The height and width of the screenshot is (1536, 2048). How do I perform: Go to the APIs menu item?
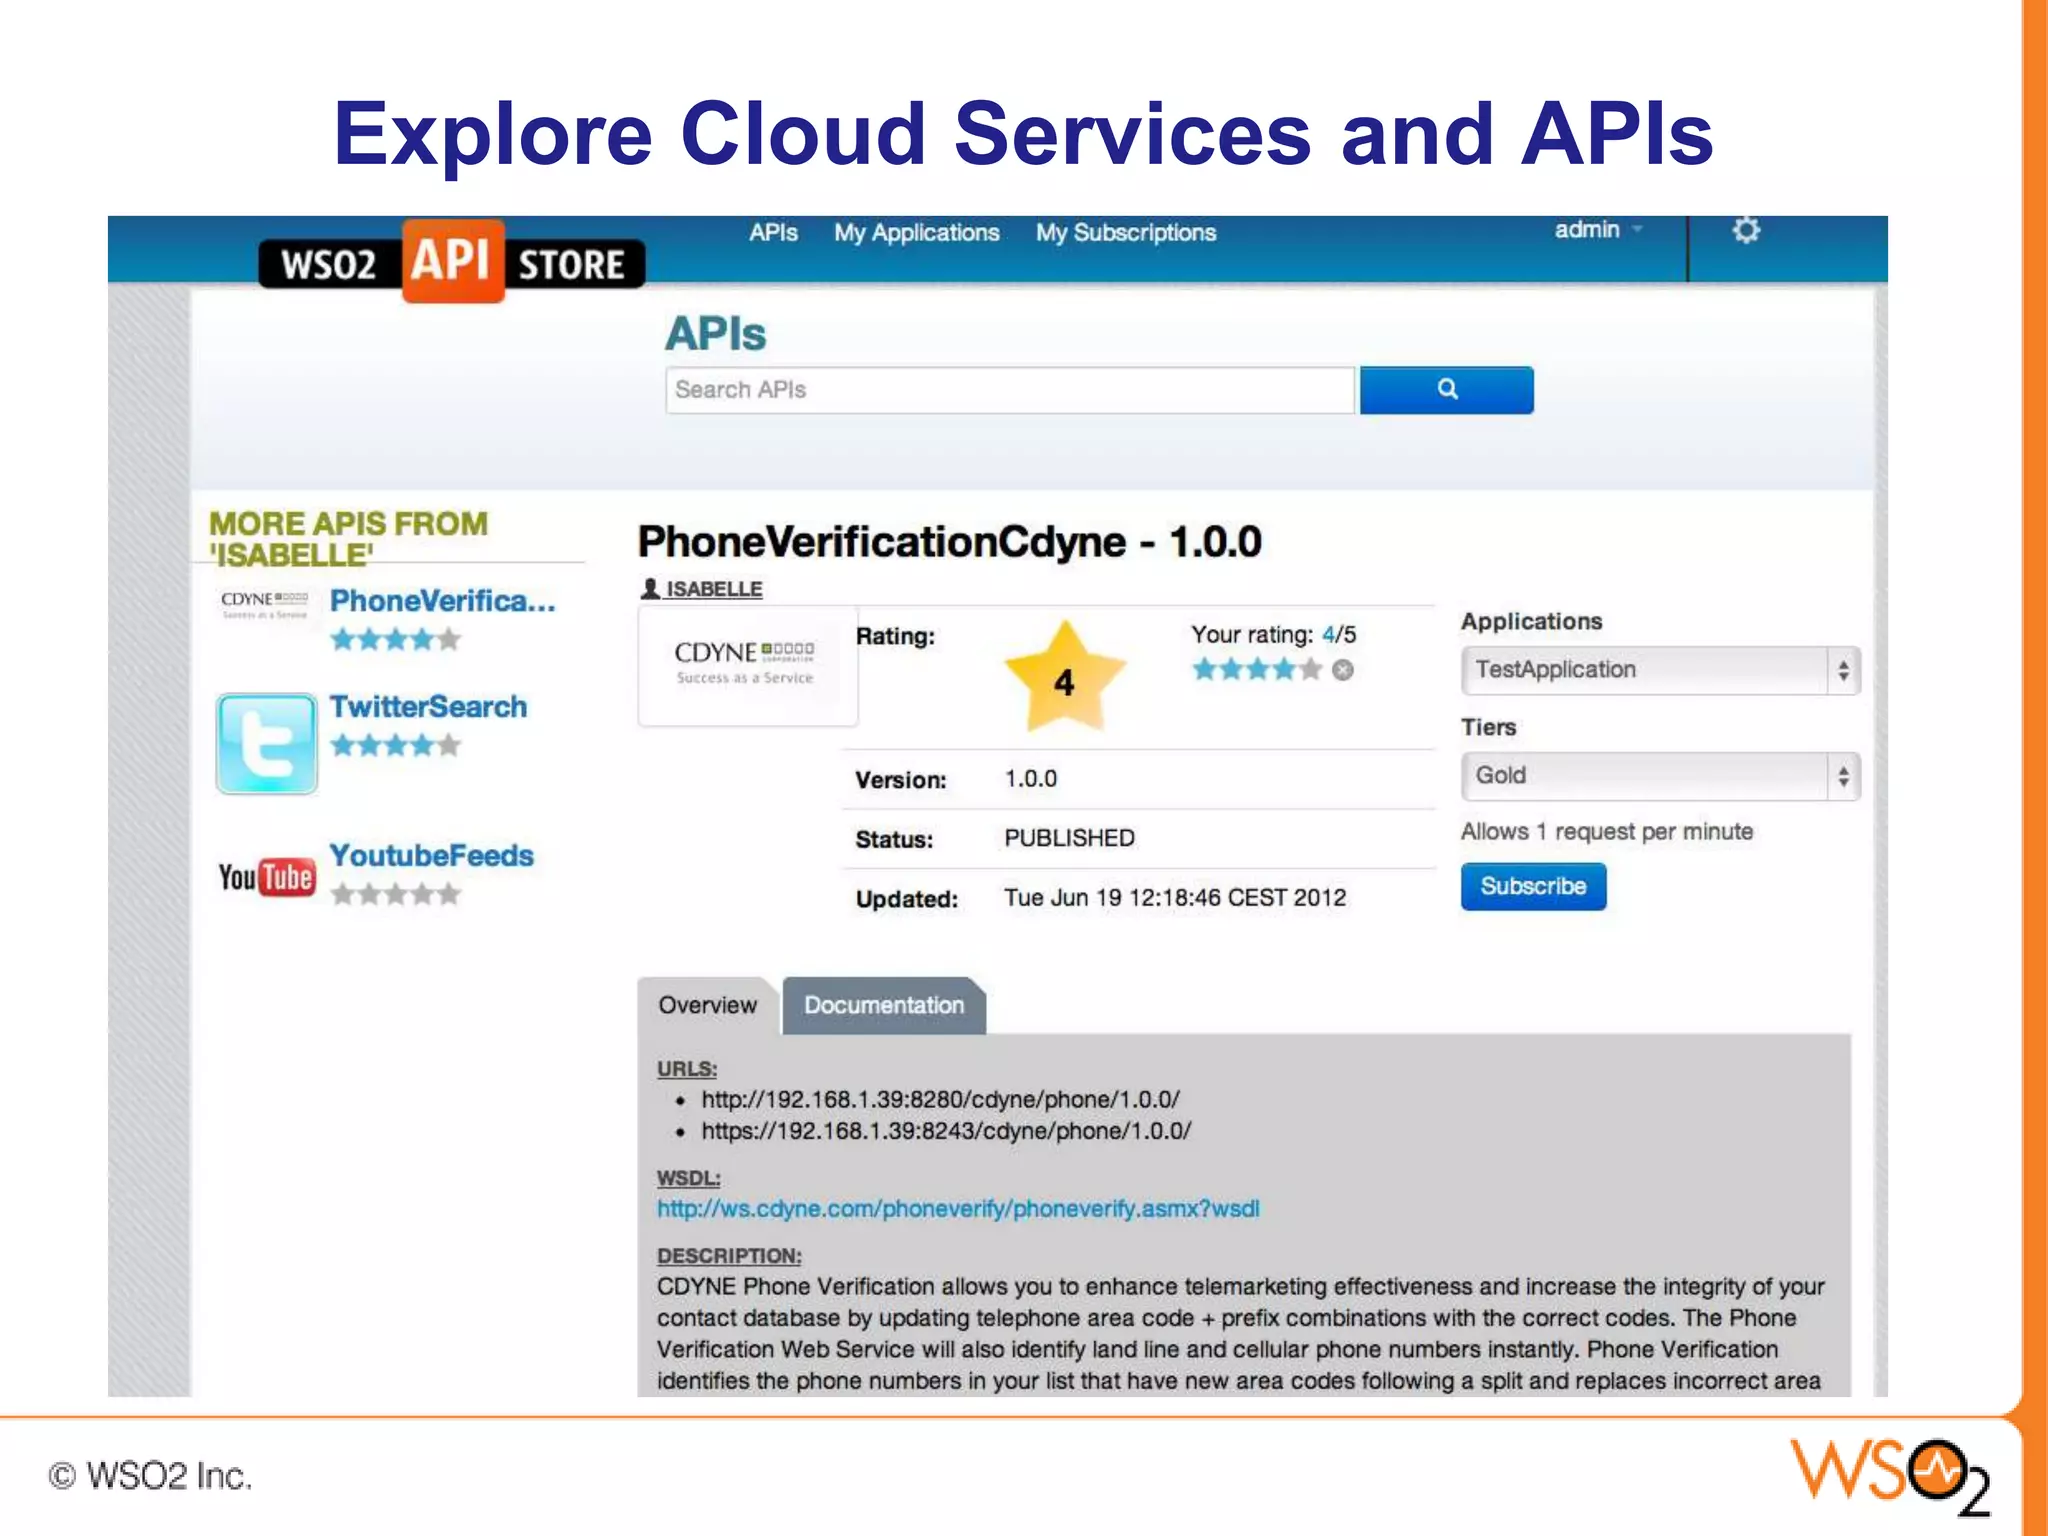(773, 233)
